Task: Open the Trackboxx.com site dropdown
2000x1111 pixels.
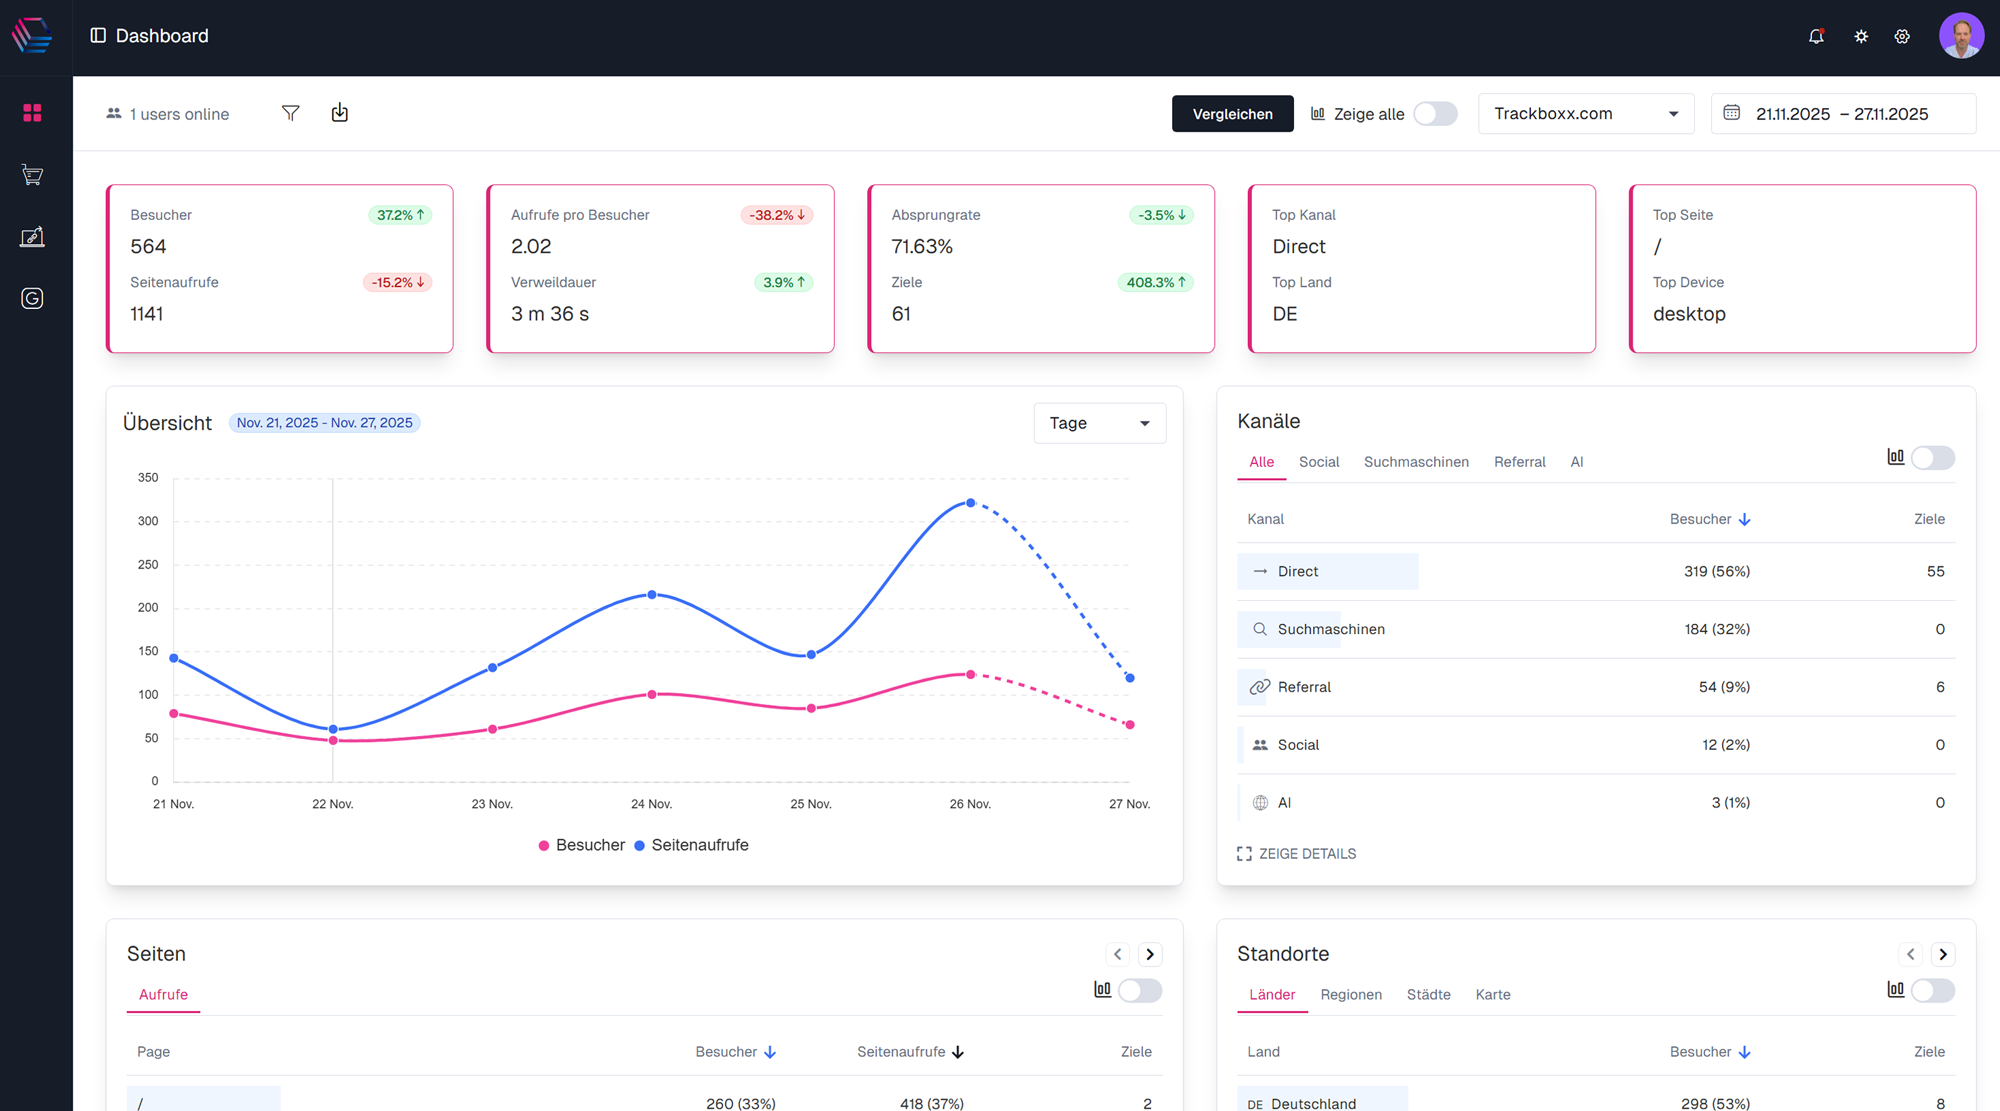Action: point(1585,114)
